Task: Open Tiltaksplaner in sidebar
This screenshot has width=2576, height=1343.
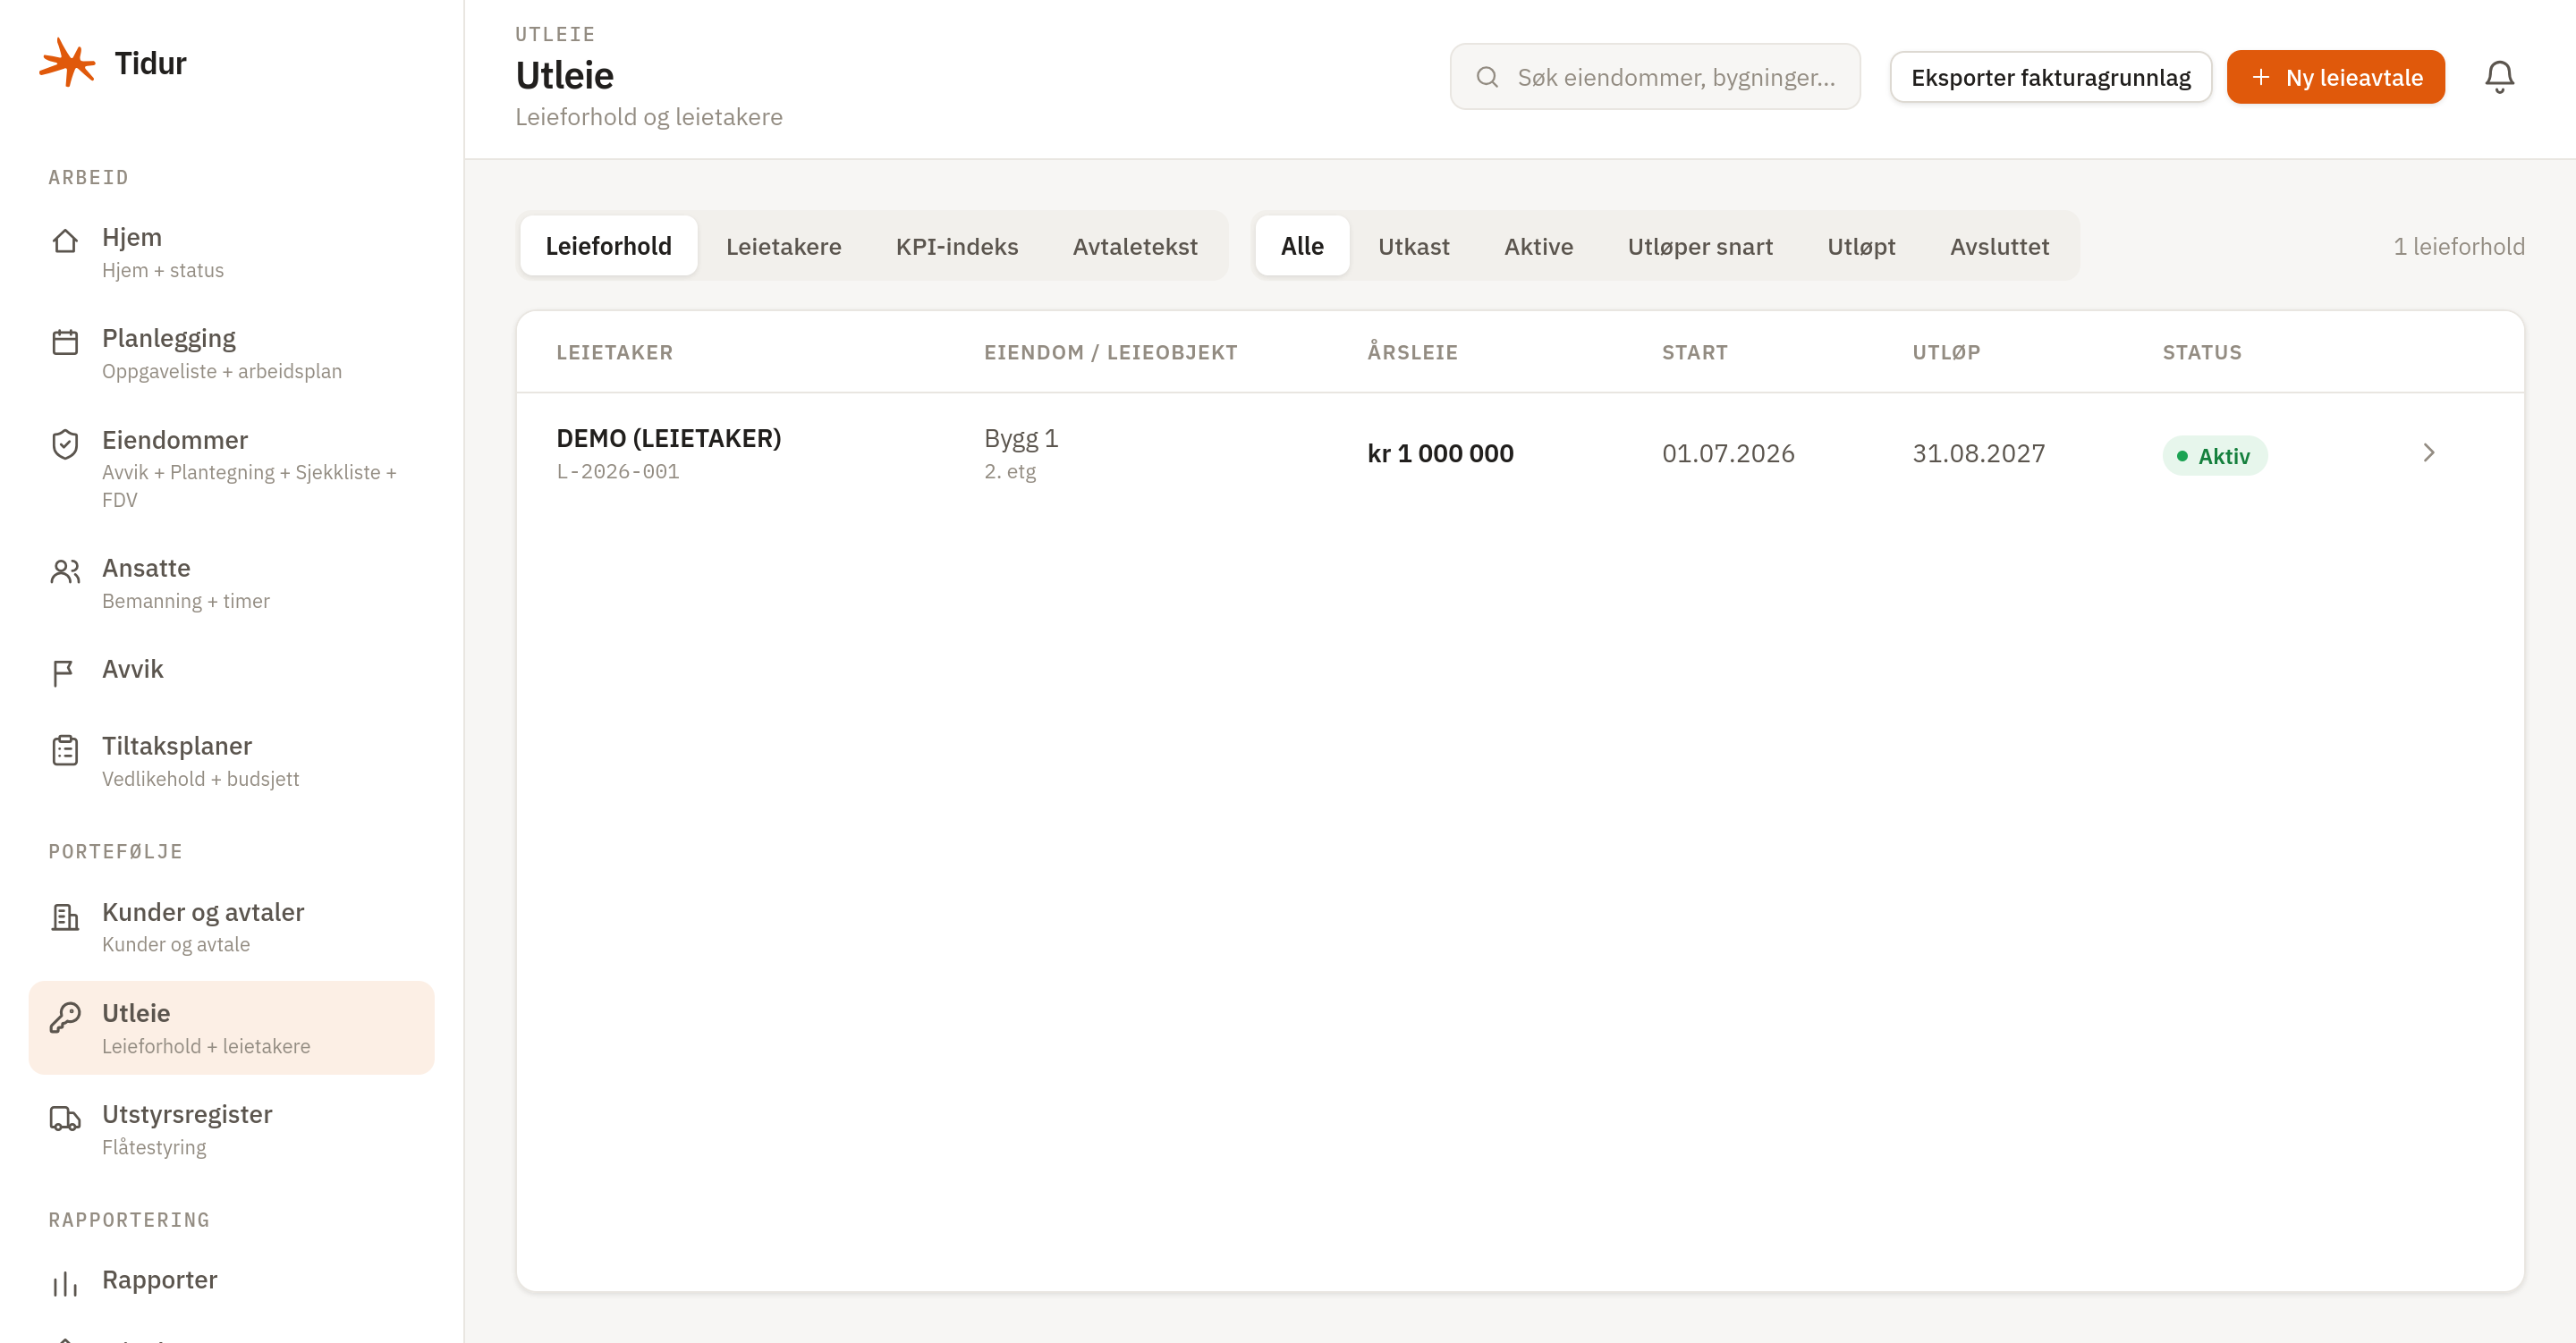Action: click(x=231, y=762)
